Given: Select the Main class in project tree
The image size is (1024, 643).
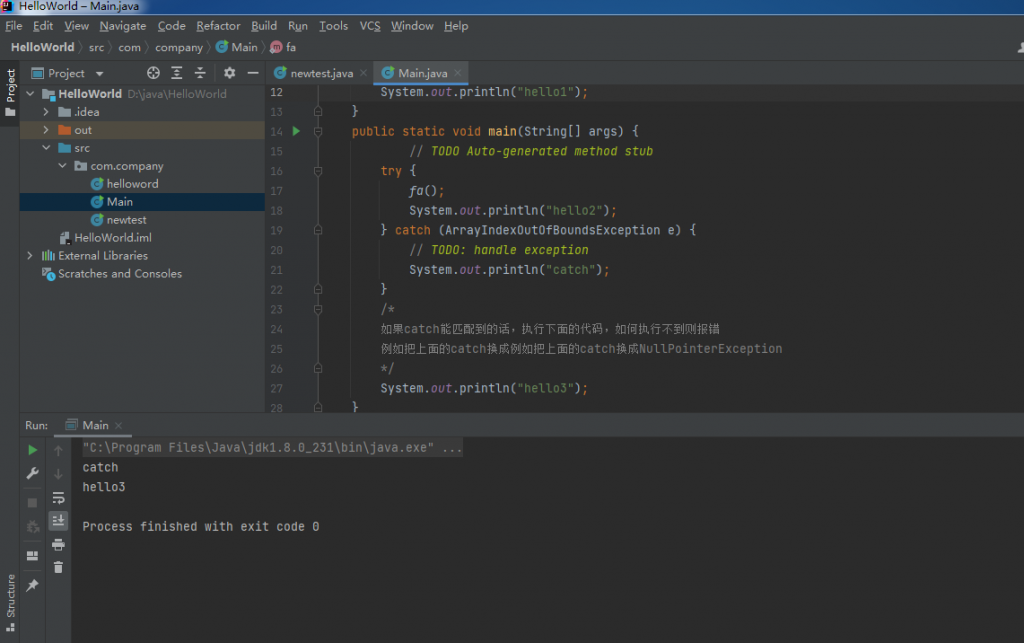Looking at the screenshot, I should click(x=120, y=202).
